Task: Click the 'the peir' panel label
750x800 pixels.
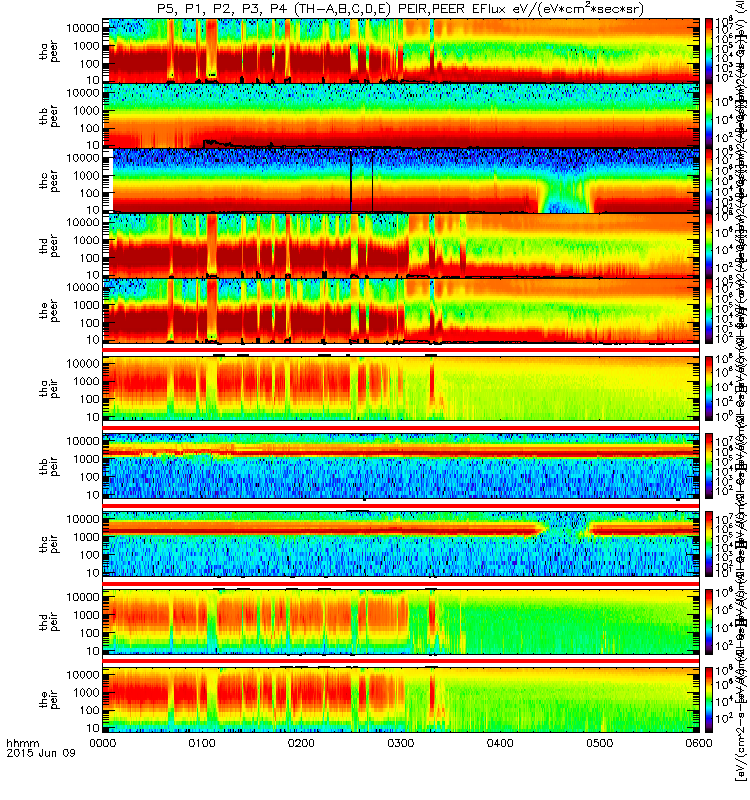Action: tap(49, 699)
